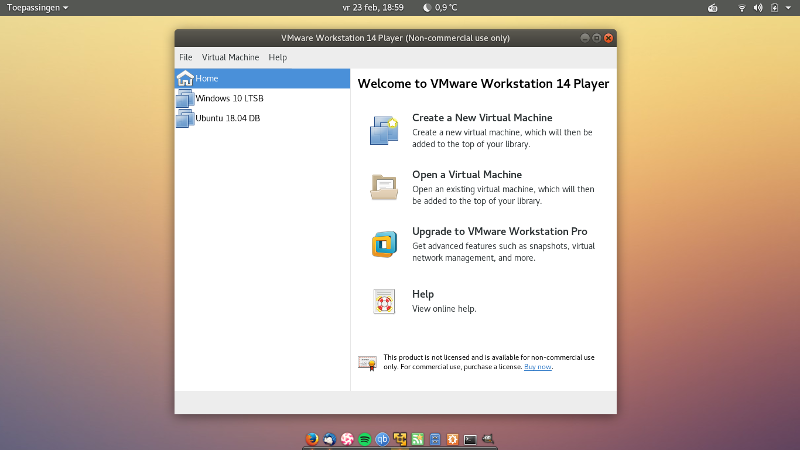Open the RSS feed reader dock icon
Image resolution: width=800 pixels, height=450 pixels.
tap(417, 439)
